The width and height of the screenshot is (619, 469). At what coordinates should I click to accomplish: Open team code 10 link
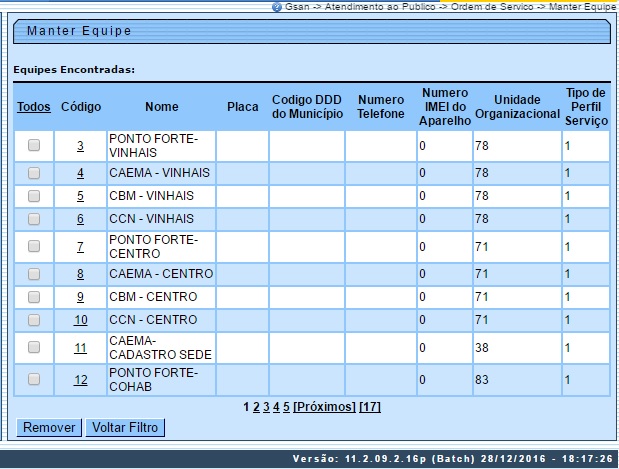click(81, 320)
